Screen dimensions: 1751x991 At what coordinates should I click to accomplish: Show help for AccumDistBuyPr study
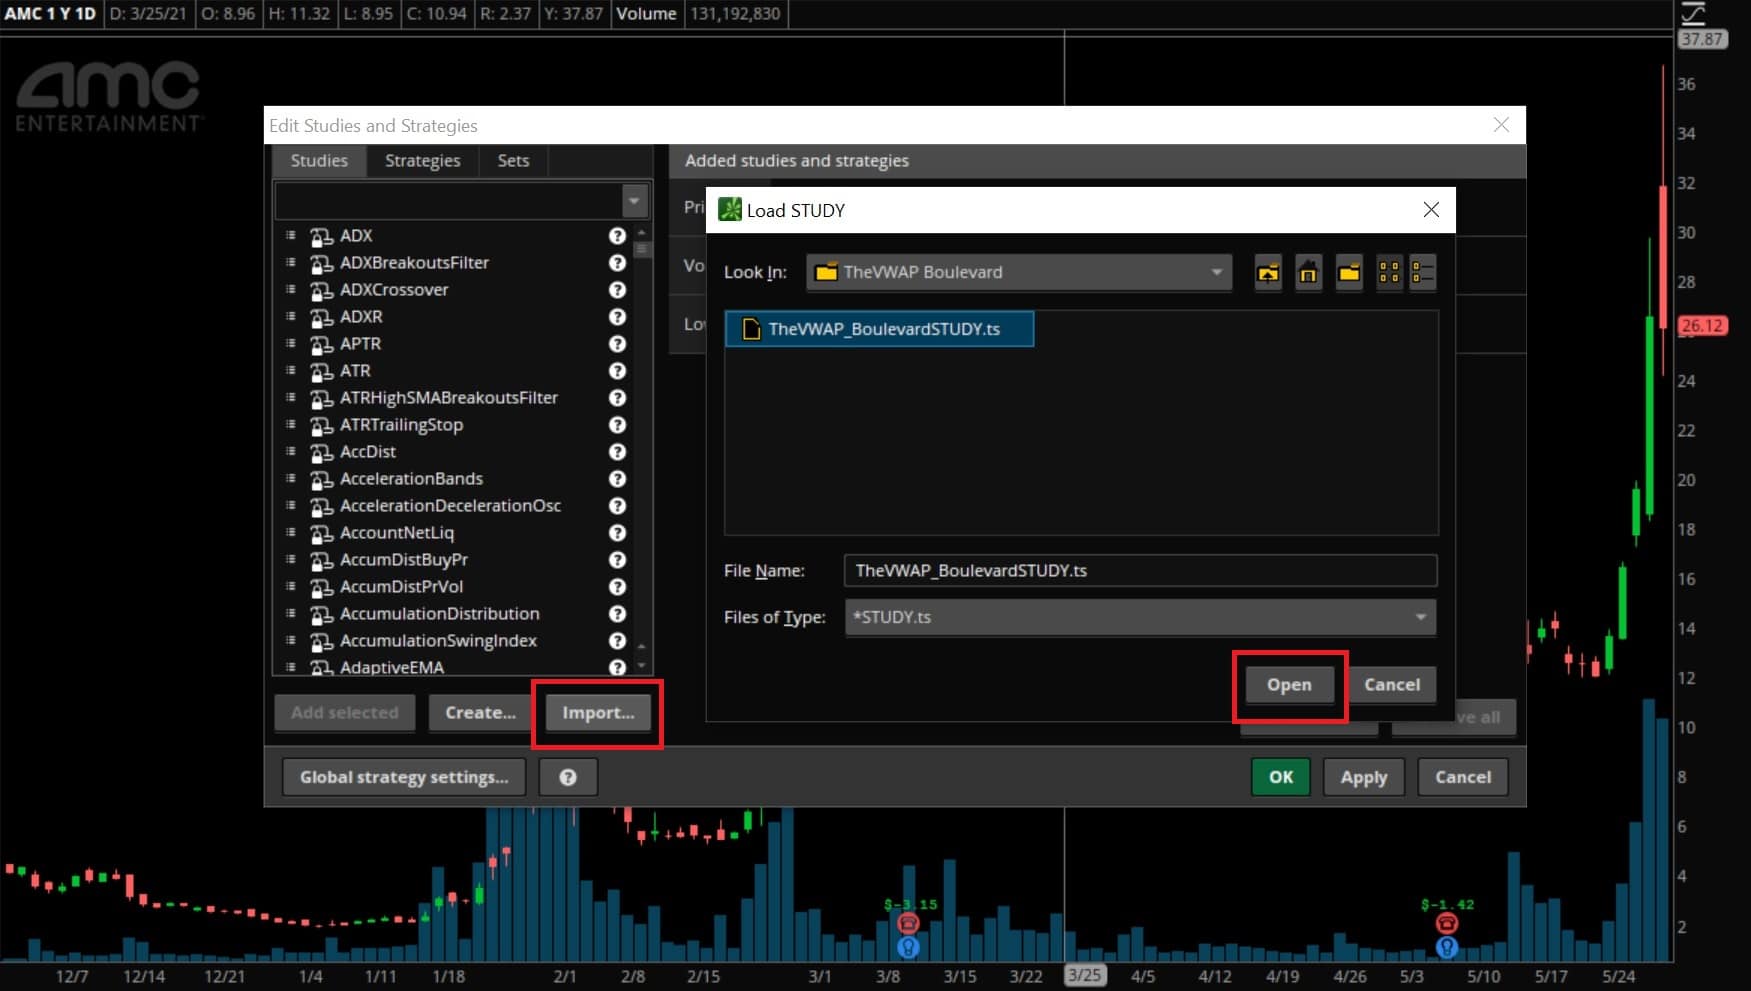point(617,560)
